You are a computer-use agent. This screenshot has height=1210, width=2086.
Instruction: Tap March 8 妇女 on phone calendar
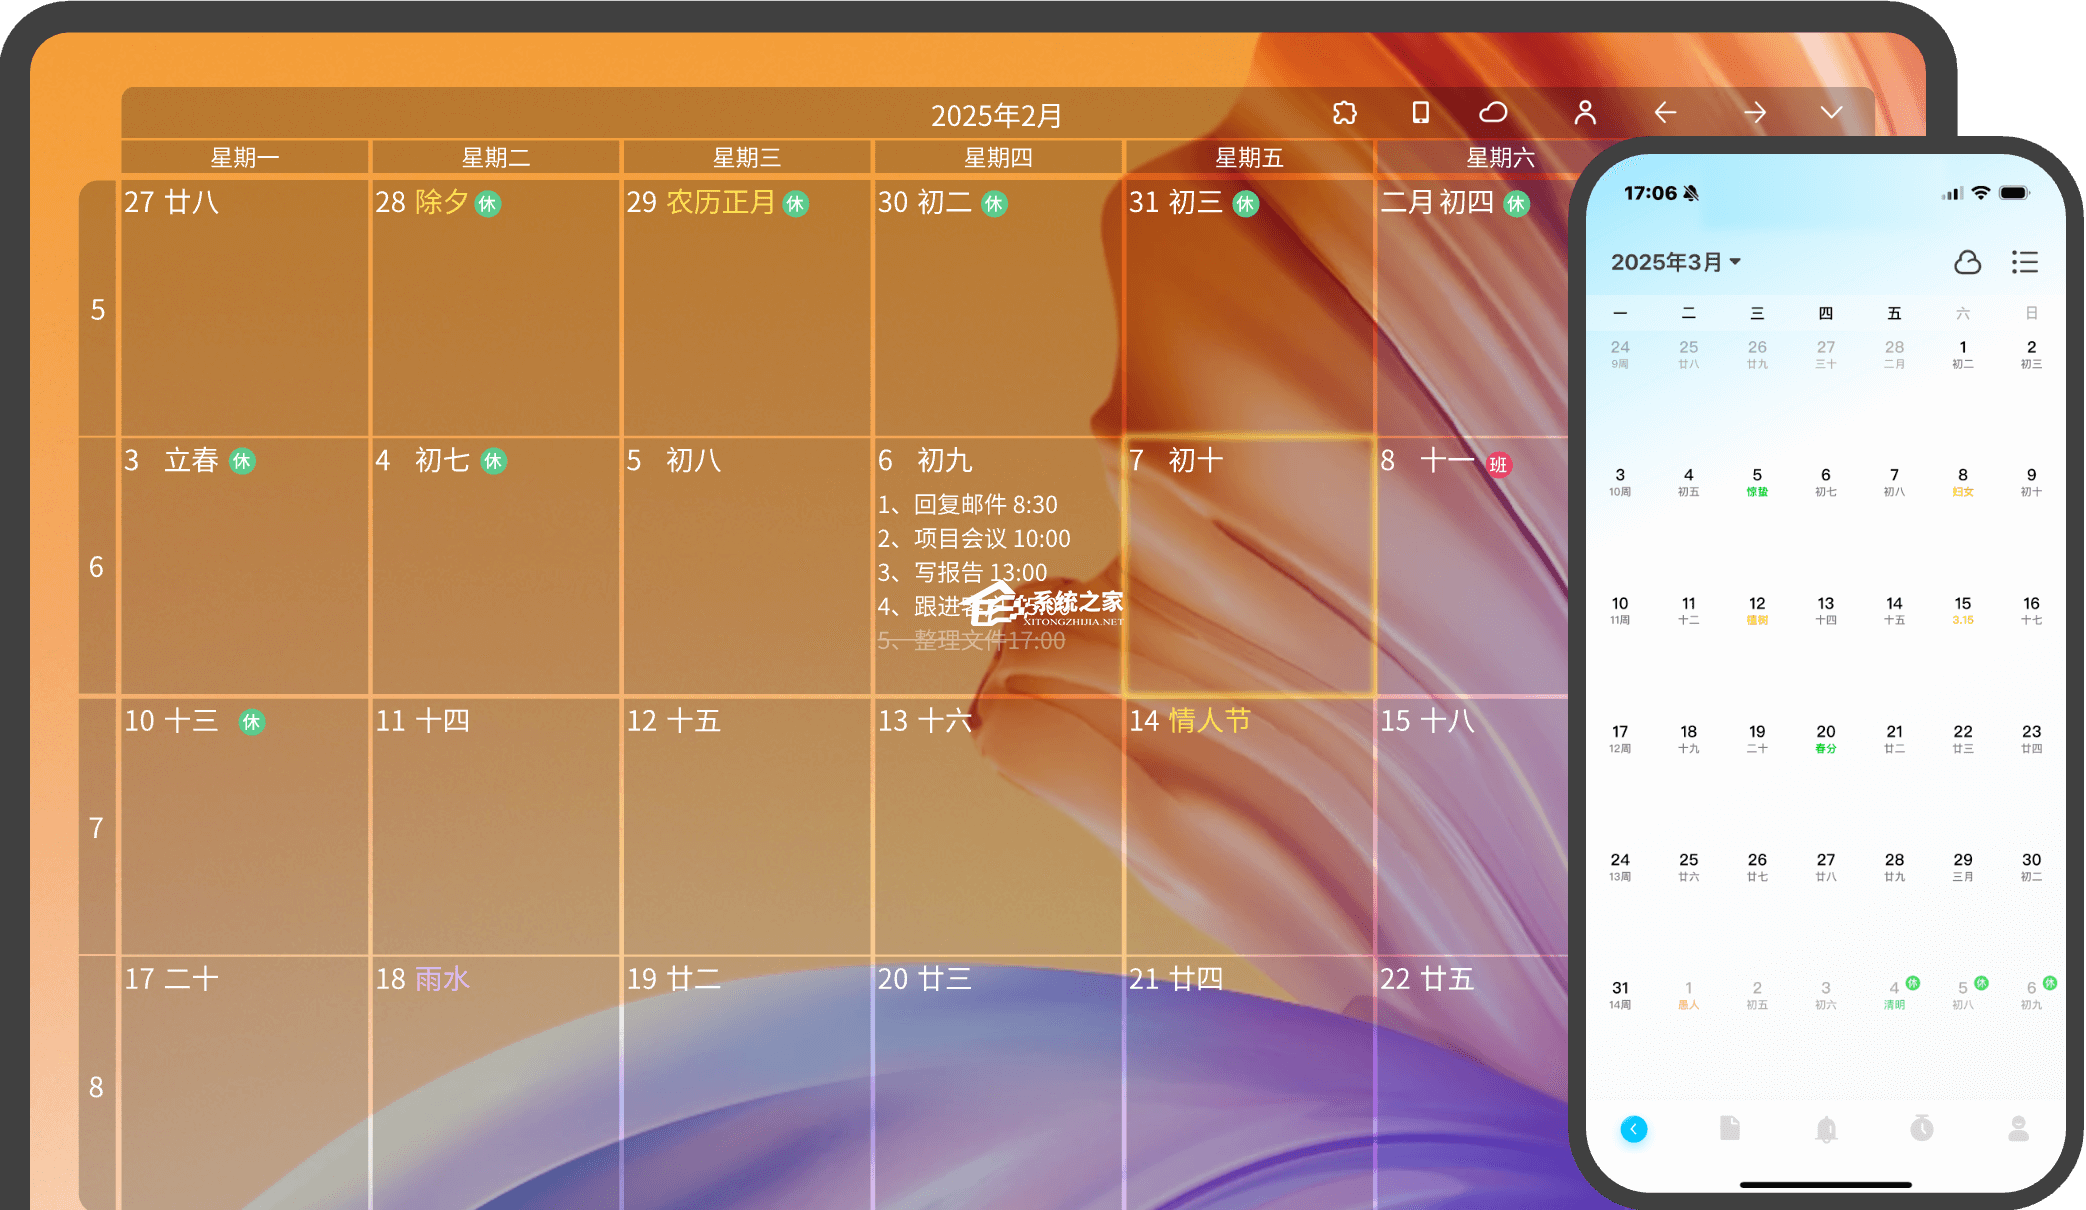[x=1963, y=482]
